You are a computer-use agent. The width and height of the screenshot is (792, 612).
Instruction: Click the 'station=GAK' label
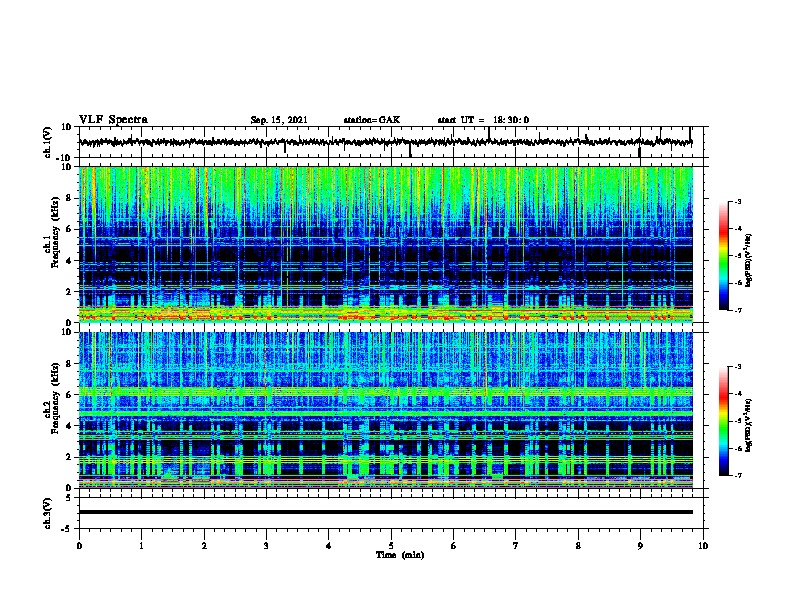[x=372, y=120]
